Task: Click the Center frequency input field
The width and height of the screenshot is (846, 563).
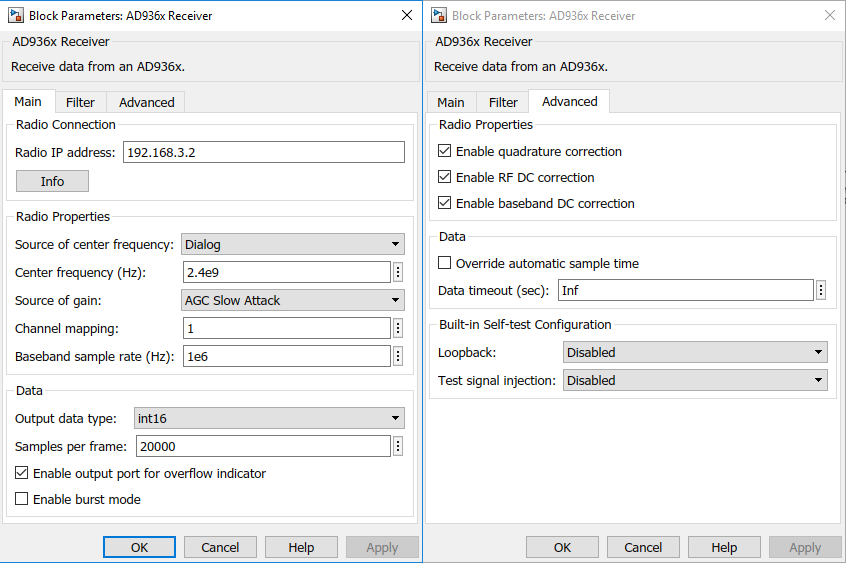Action: click(286, 272)
